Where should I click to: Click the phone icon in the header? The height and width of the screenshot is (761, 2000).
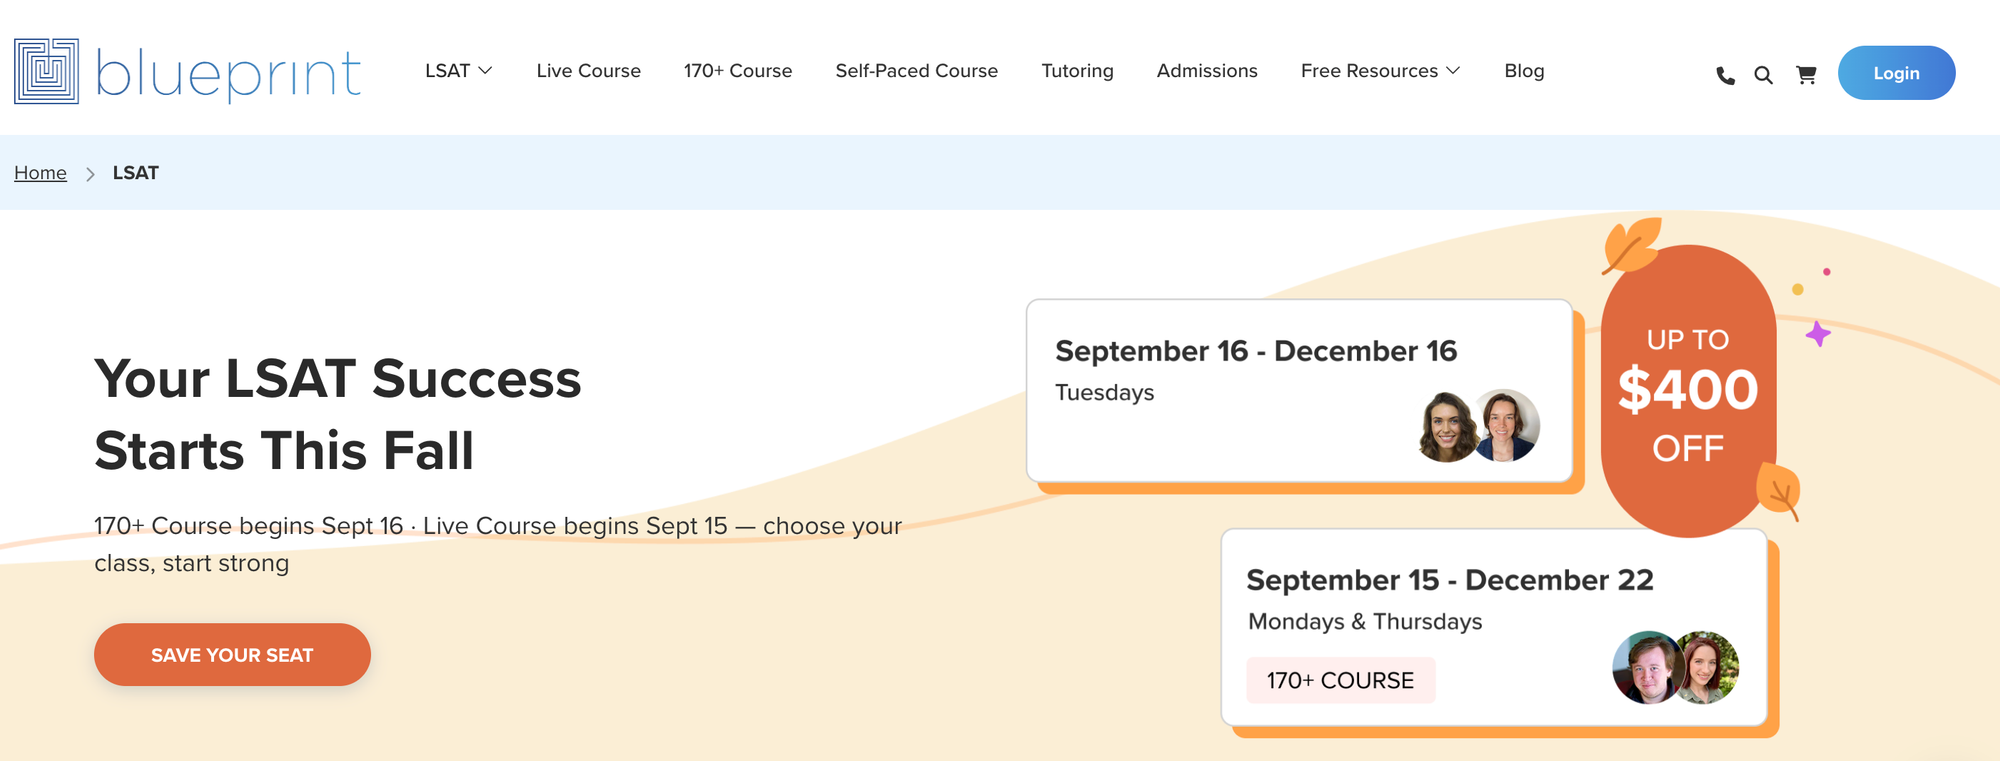click(1724, 73)
